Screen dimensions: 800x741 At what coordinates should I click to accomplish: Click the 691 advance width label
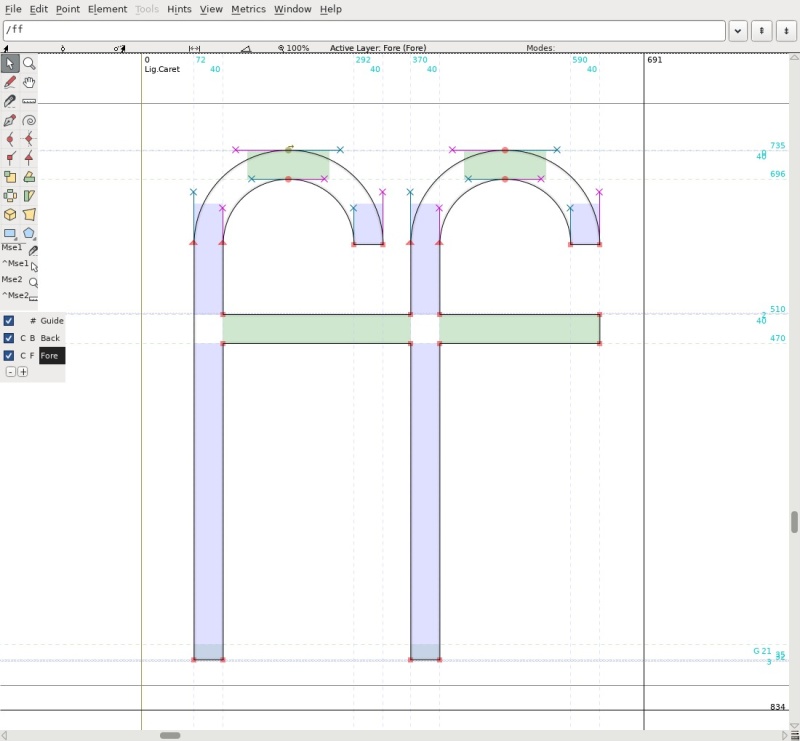[x=655, y=60]
